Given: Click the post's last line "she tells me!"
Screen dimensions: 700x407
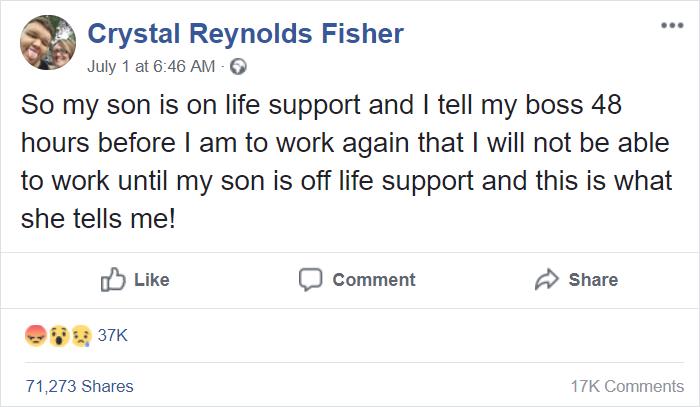Looking at the screenshot, I should point(99,219).
